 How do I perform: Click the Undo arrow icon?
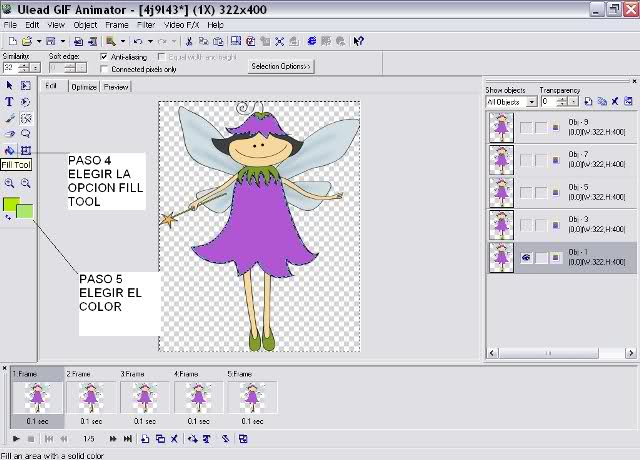[138, 41]
